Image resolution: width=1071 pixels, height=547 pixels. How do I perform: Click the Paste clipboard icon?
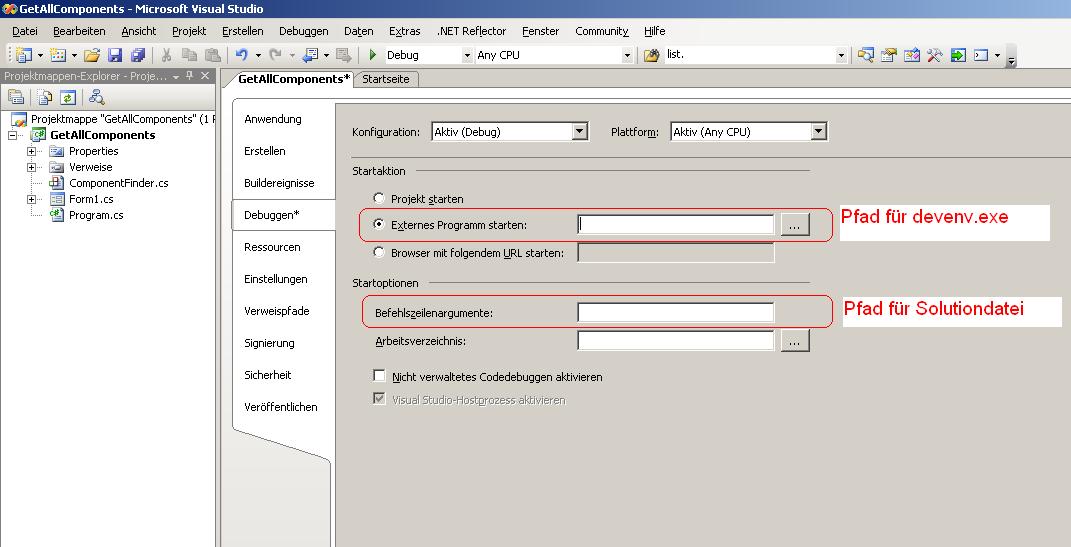pyautogui.click(x=213, y=55)
